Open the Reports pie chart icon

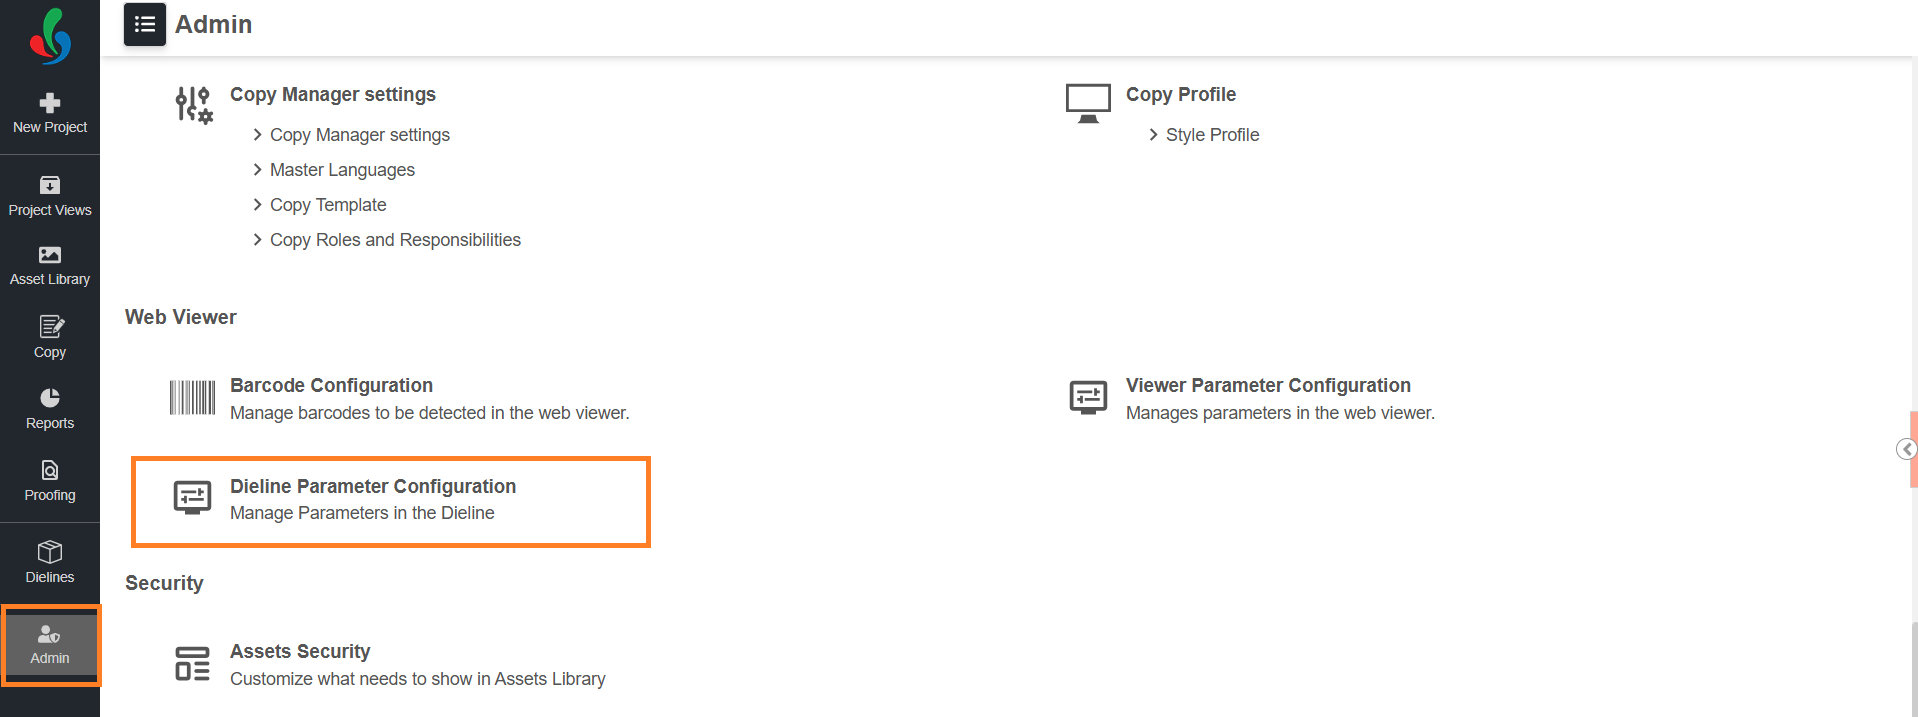[x=50, y=398]
